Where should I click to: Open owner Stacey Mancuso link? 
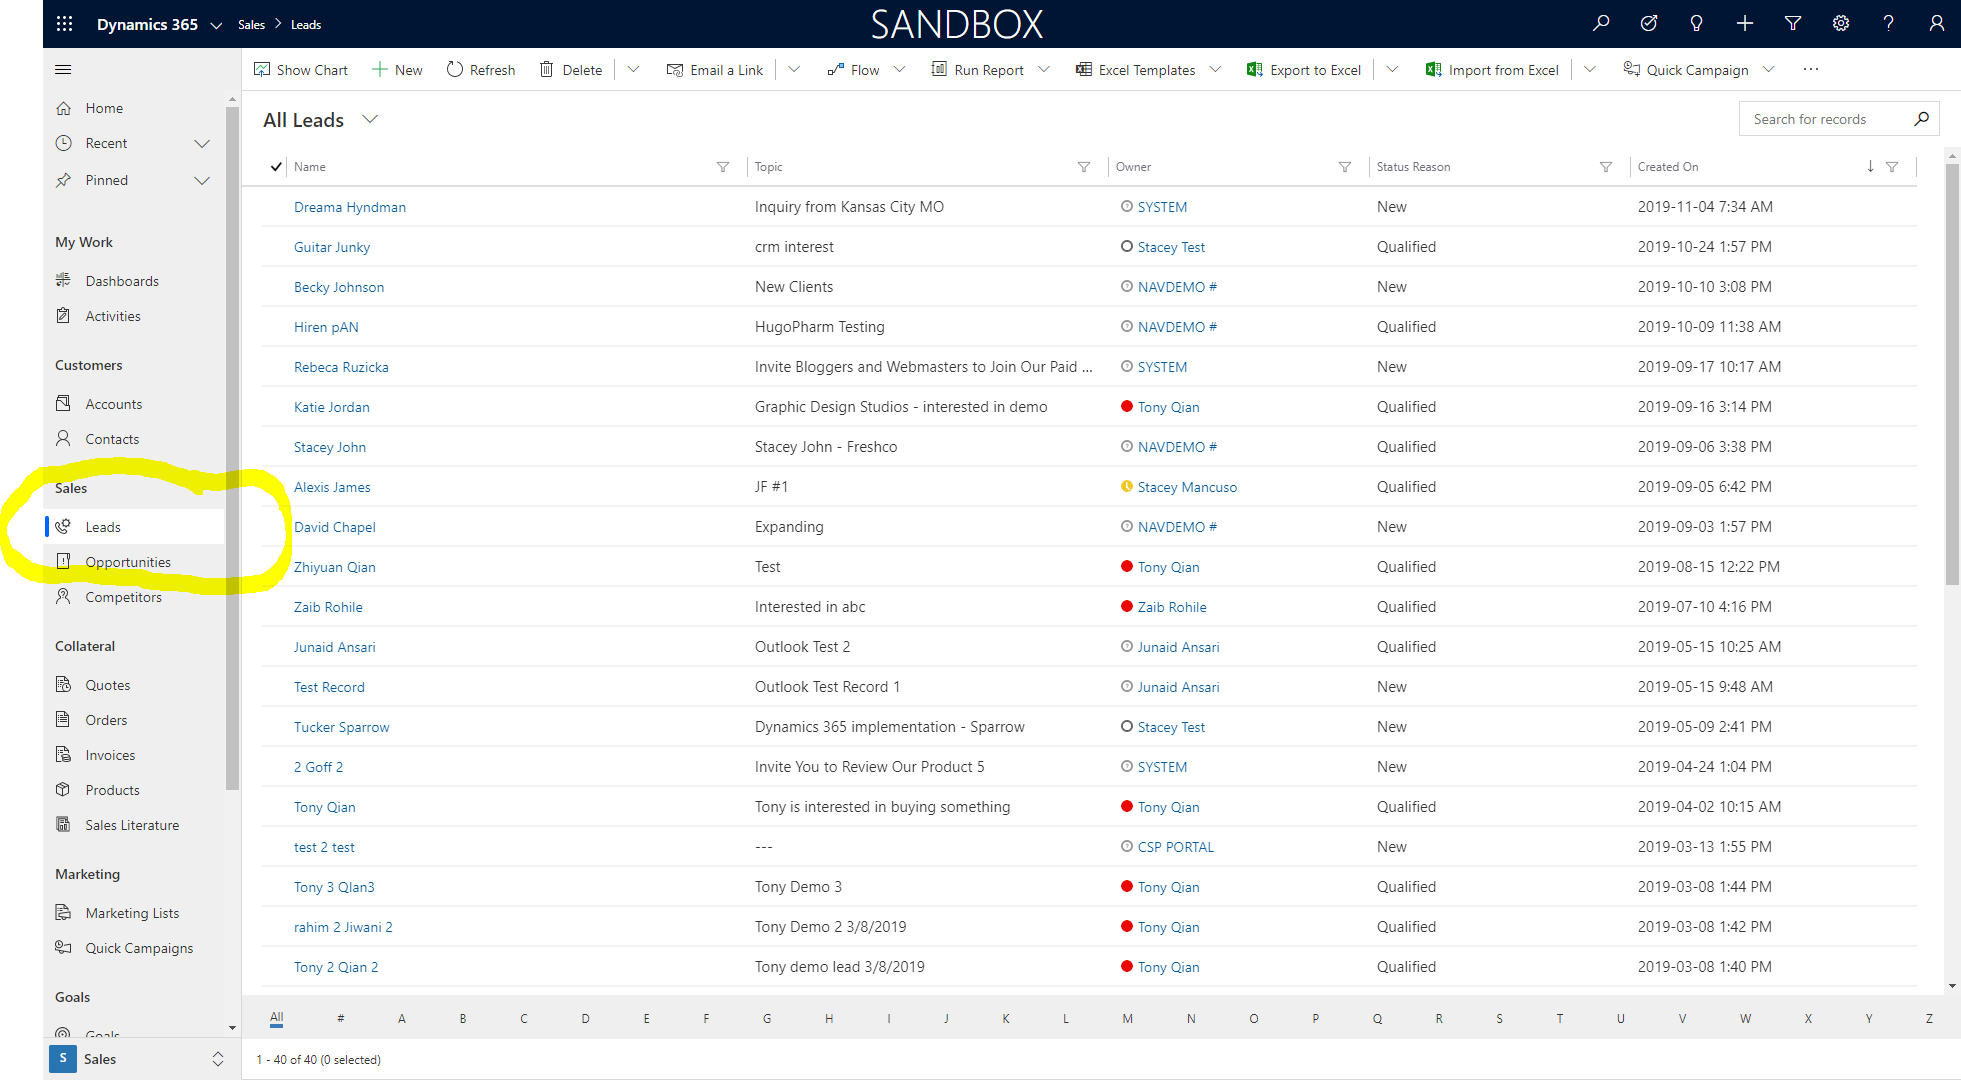tap(1187, 487)
